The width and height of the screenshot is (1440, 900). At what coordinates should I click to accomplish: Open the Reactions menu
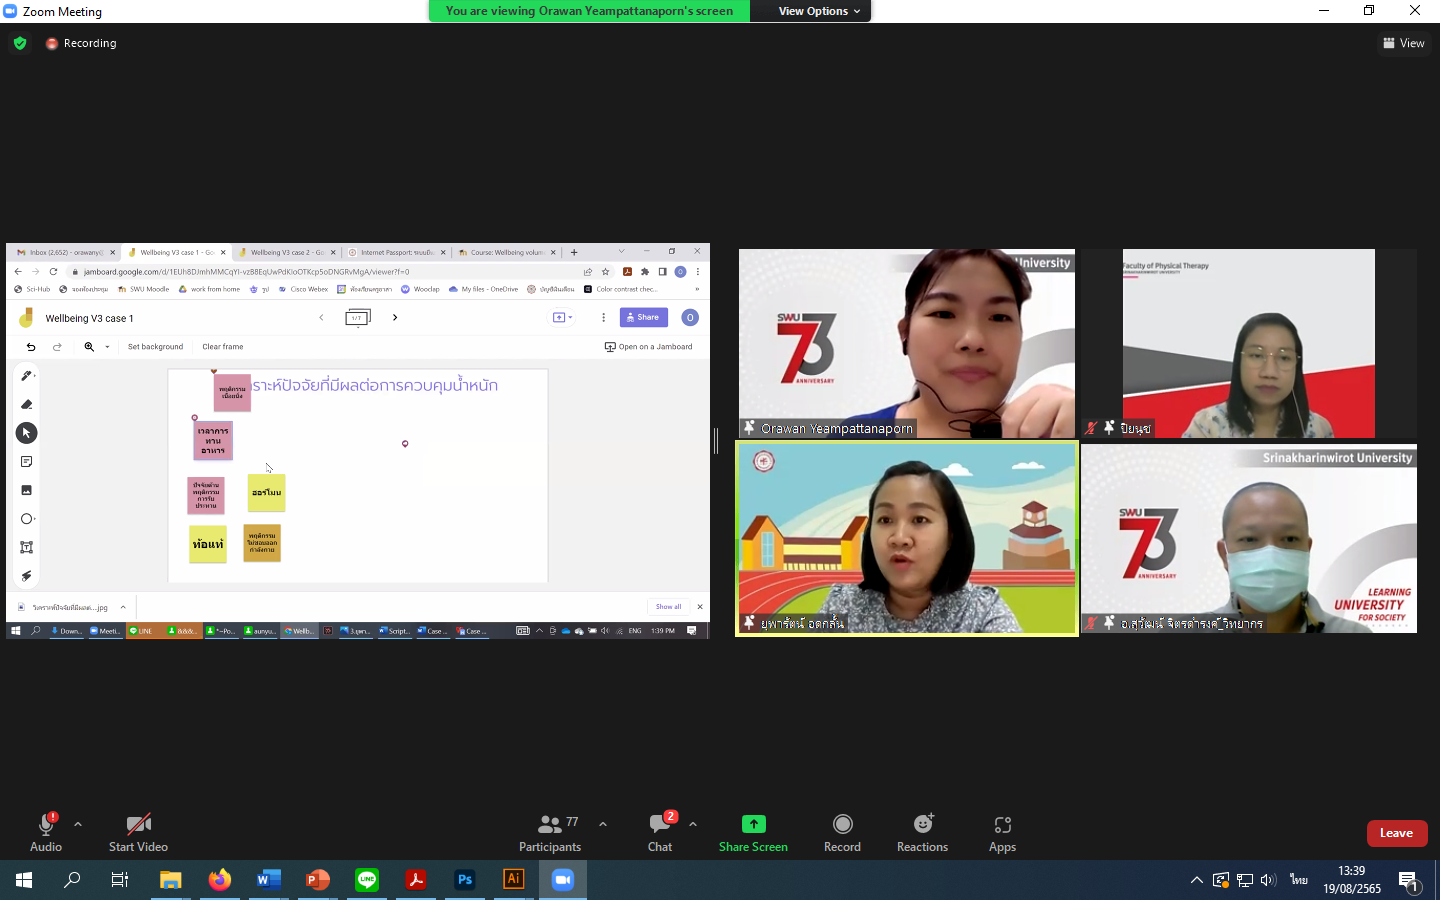(922, 832)
